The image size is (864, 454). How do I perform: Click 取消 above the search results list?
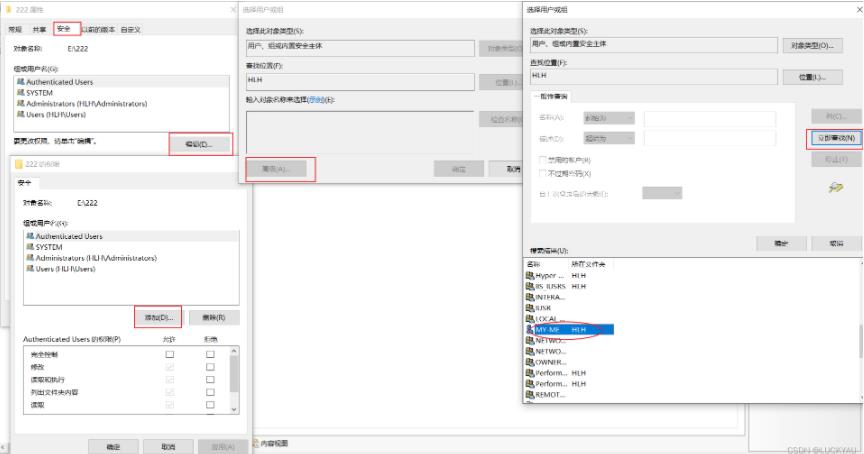click(x=836, y=243)
